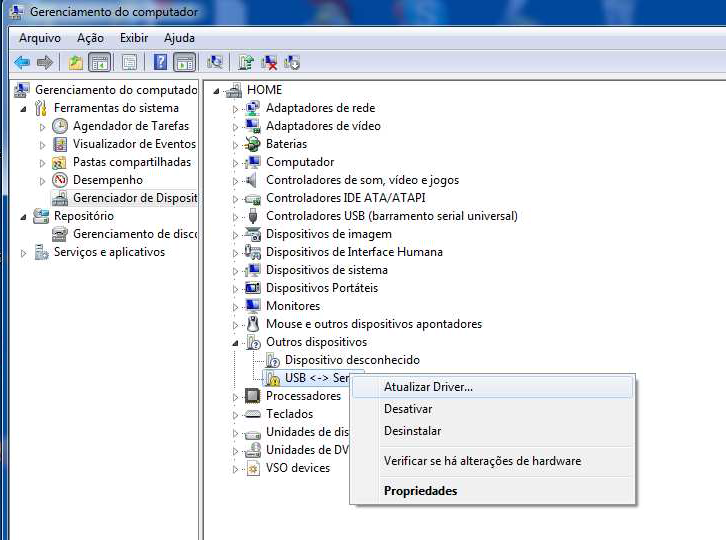Click the update driver software toolbar icon
The width and height of the screenshot is (726, 540).
tap(246, 62)
